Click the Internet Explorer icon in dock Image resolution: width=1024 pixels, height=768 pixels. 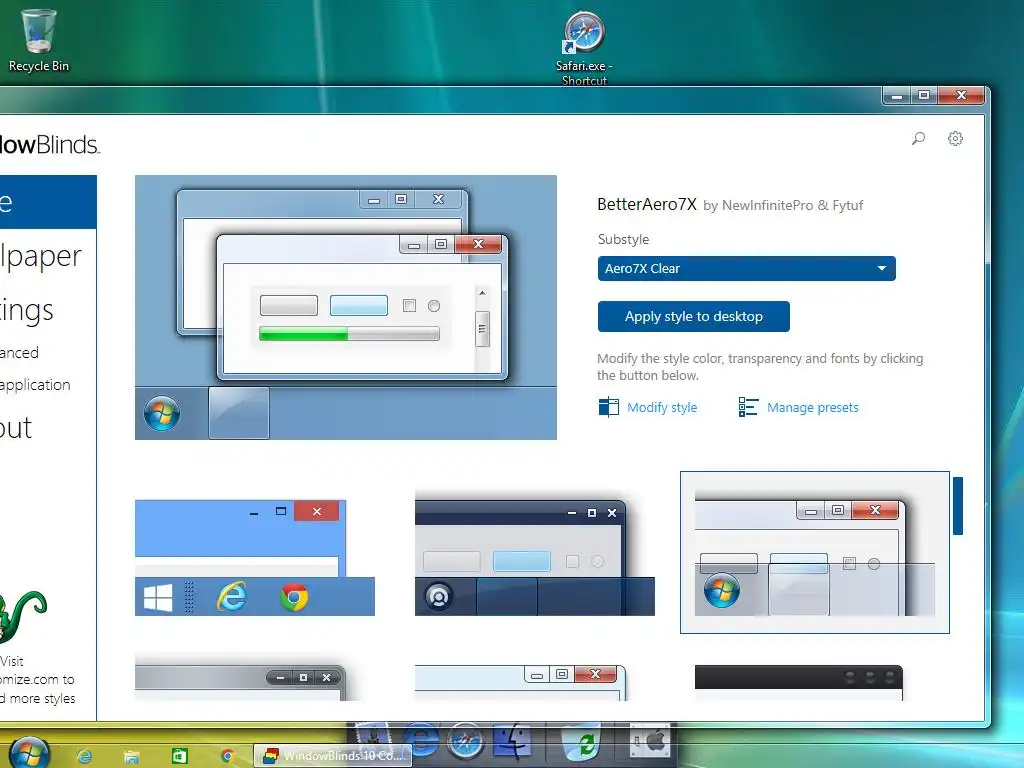(x=422, y=740)
